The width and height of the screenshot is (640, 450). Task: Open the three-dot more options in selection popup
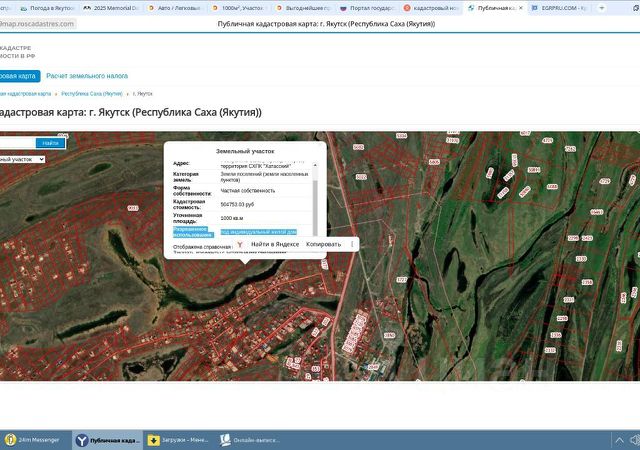tap(352, 244)
